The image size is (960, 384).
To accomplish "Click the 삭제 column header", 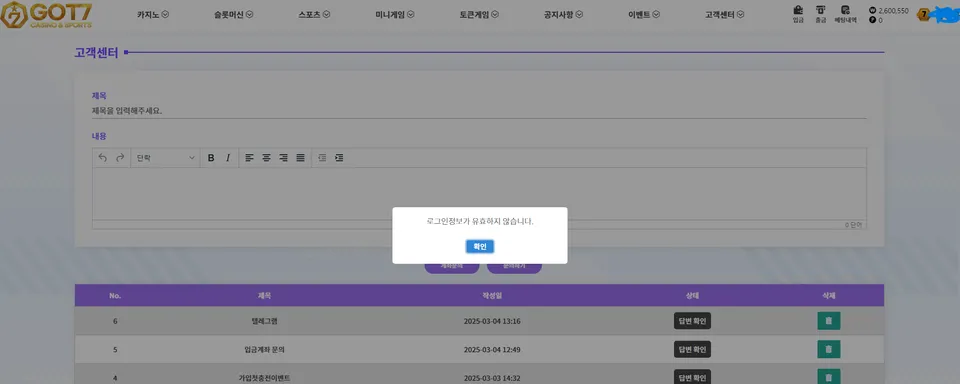I will pos(828,295).
